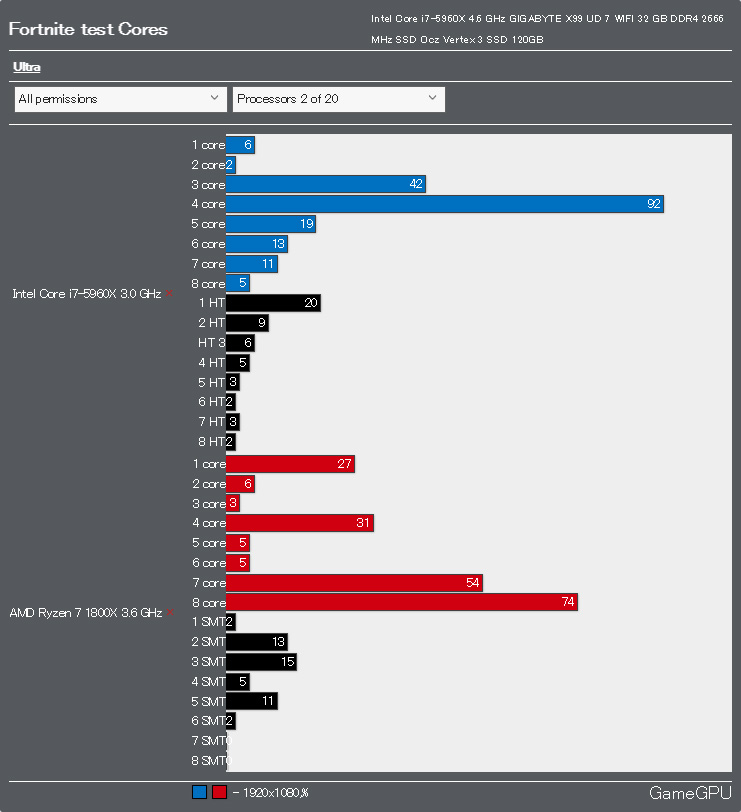This screenshot has height=812, width=741.
Task: Click the 7 SMT row label
Action: (209, 741)
